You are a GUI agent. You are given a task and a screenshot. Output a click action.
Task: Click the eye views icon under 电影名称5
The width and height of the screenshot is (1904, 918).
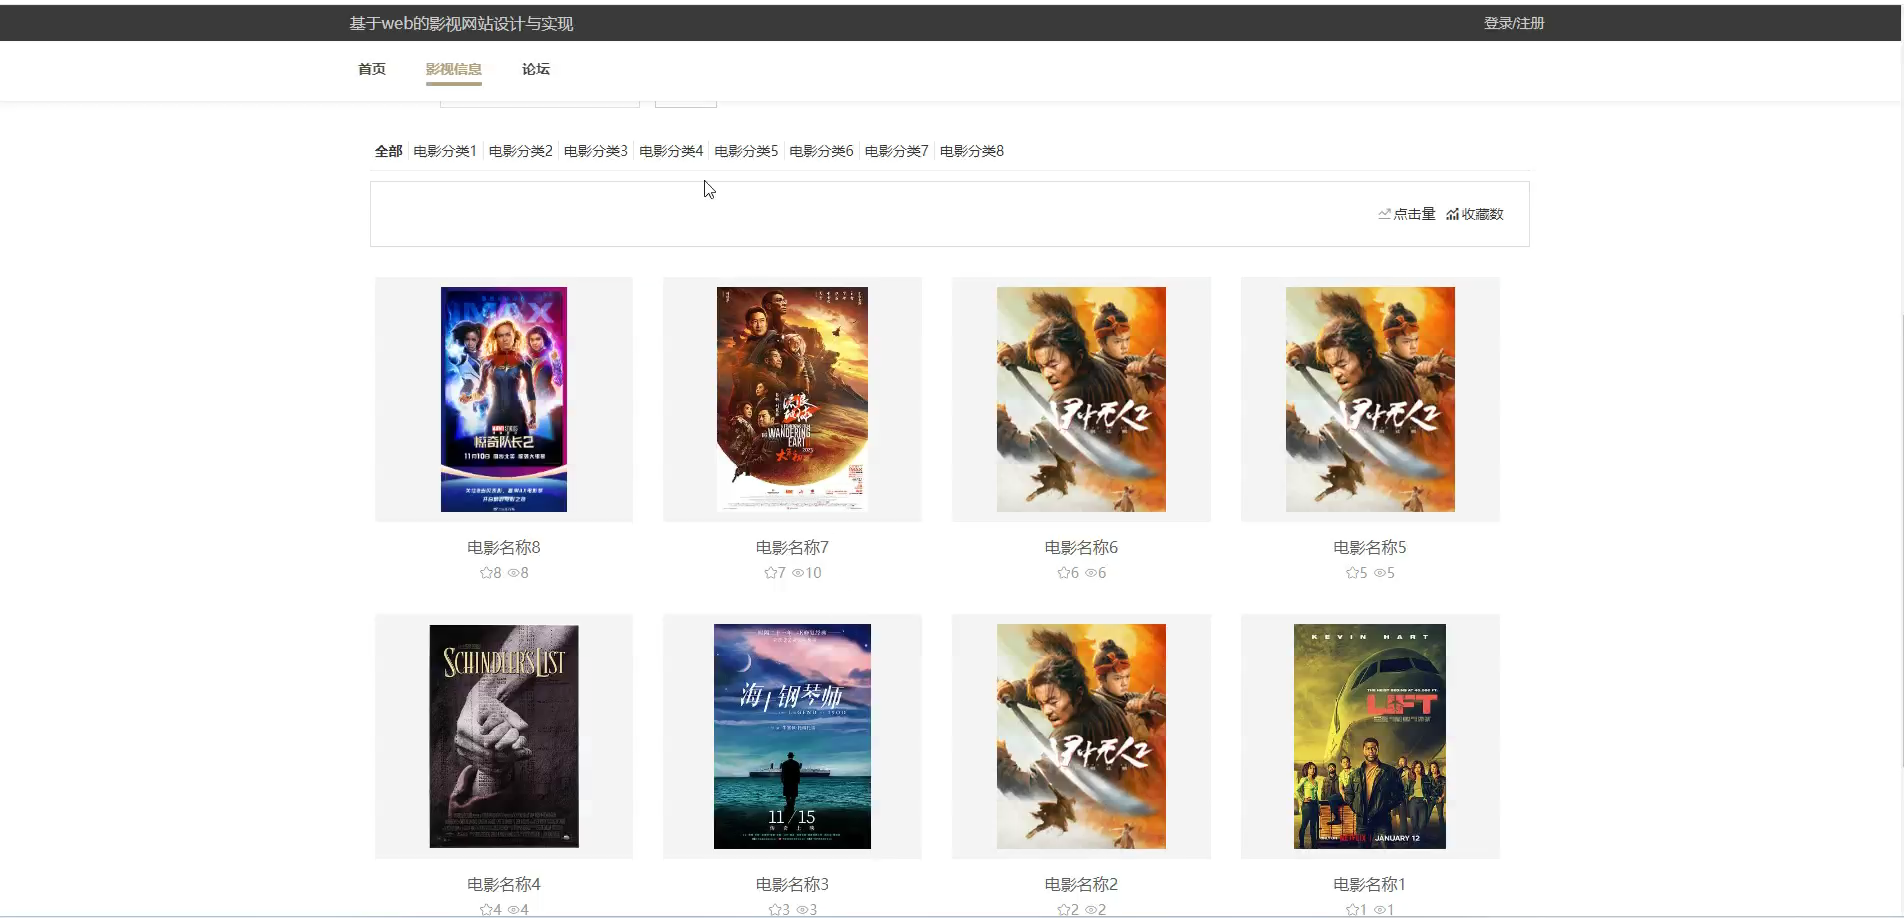coord(1380,573)
